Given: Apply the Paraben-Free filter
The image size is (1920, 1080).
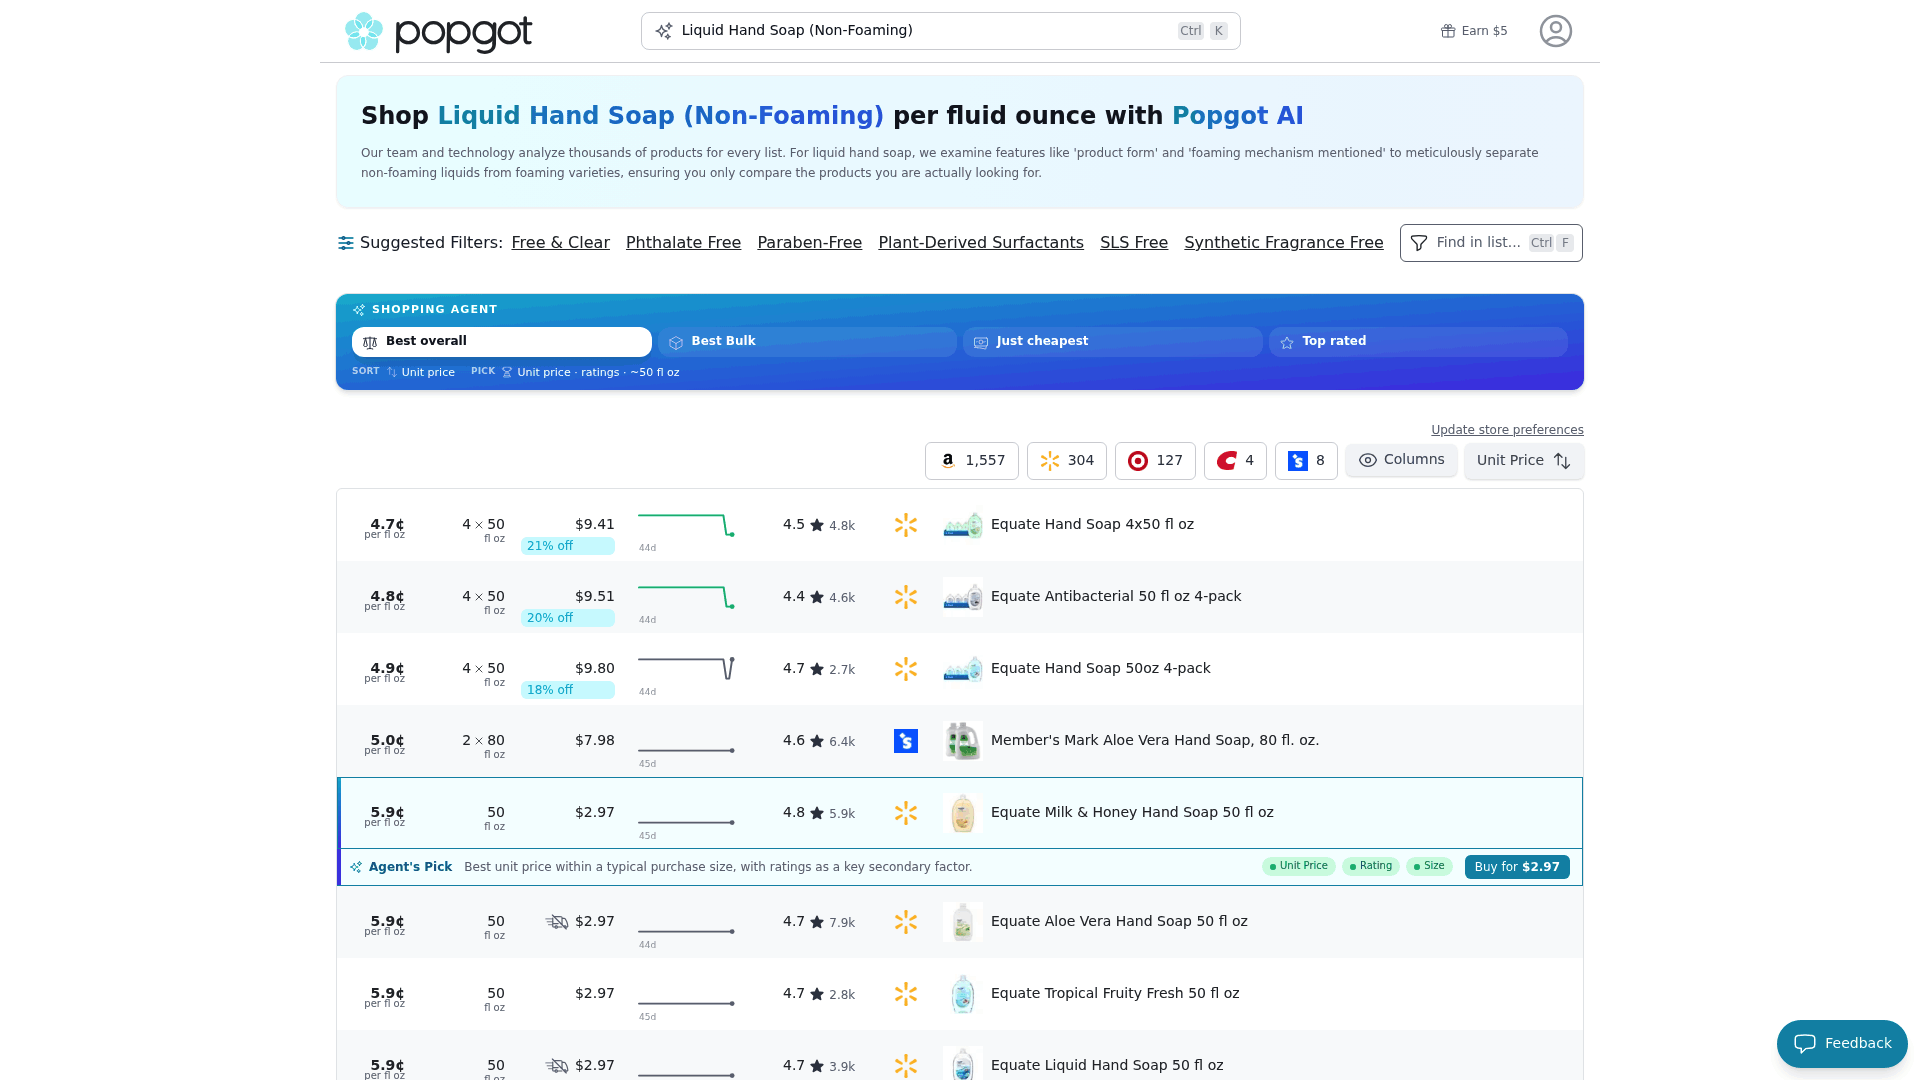Looking at the screenshot, I should (x=809, y=243).
